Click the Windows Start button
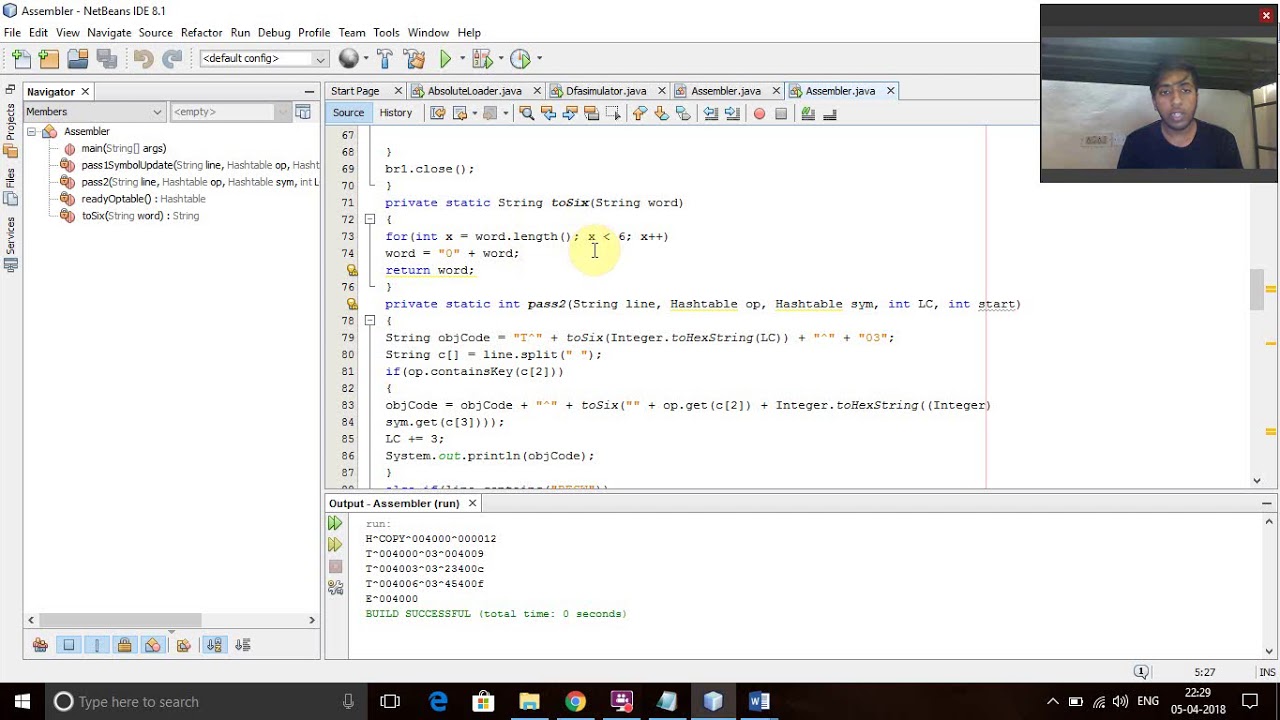 [22, 701]
